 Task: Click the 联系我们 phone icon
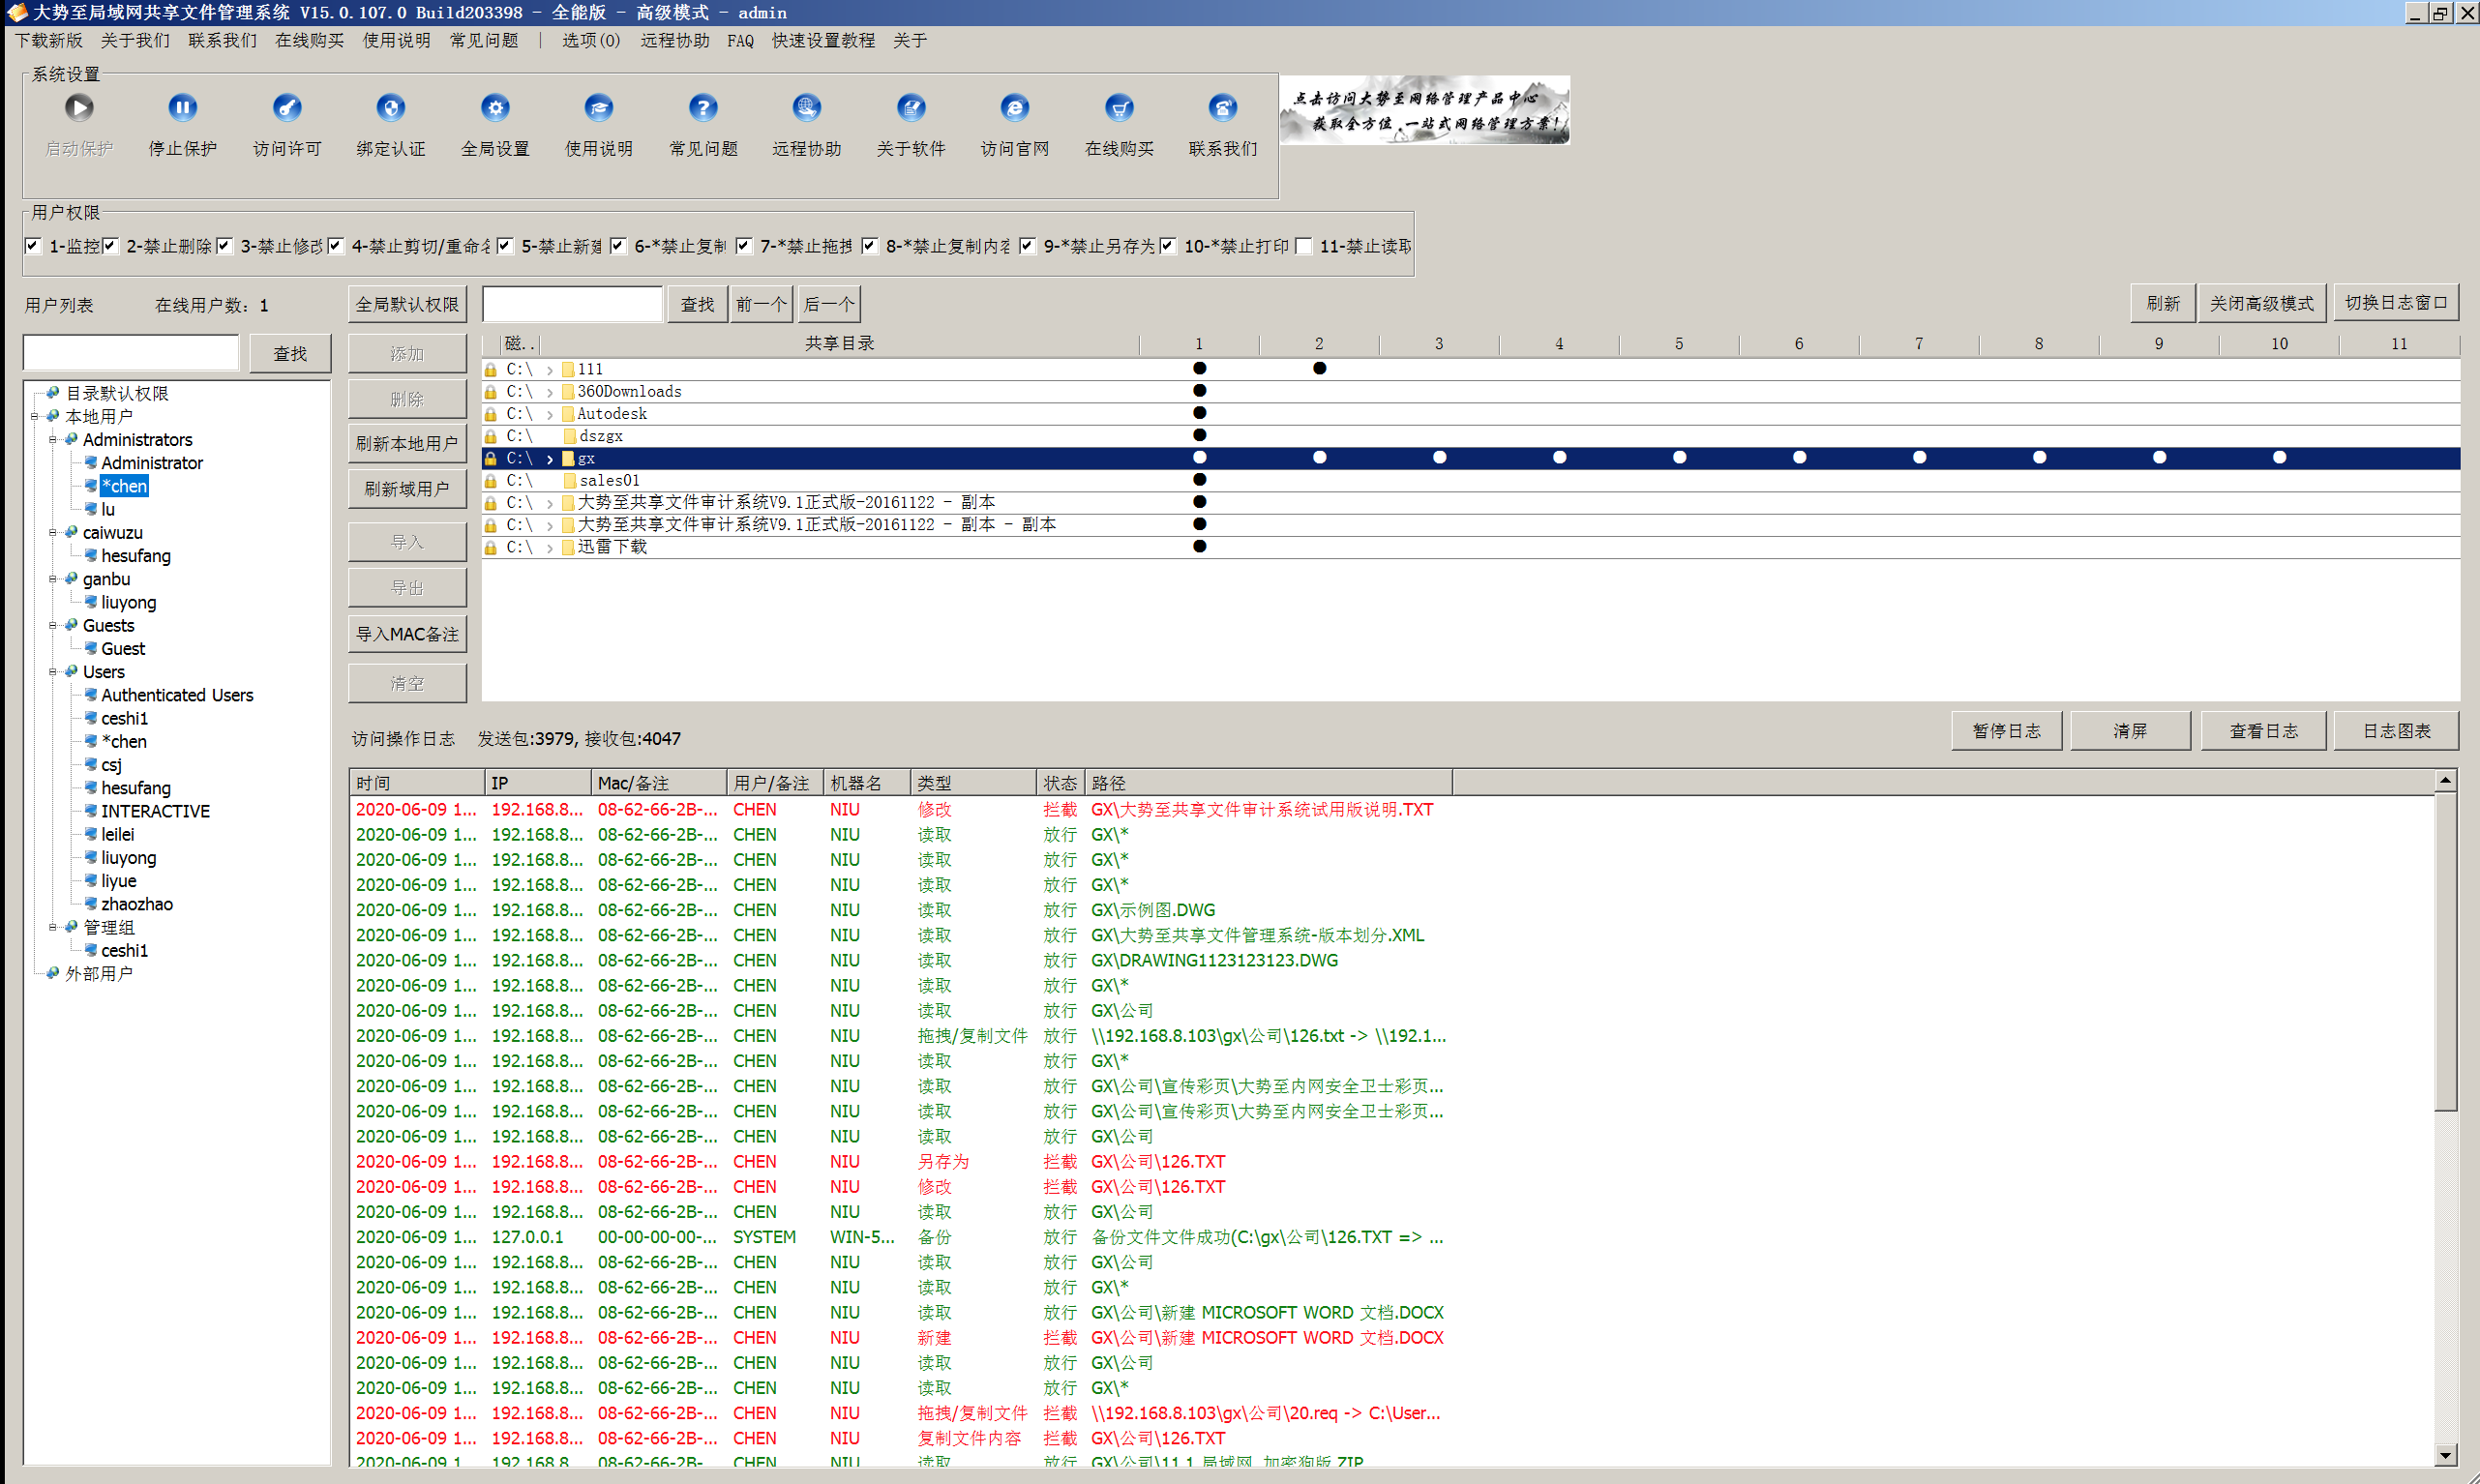(1222, 108)
